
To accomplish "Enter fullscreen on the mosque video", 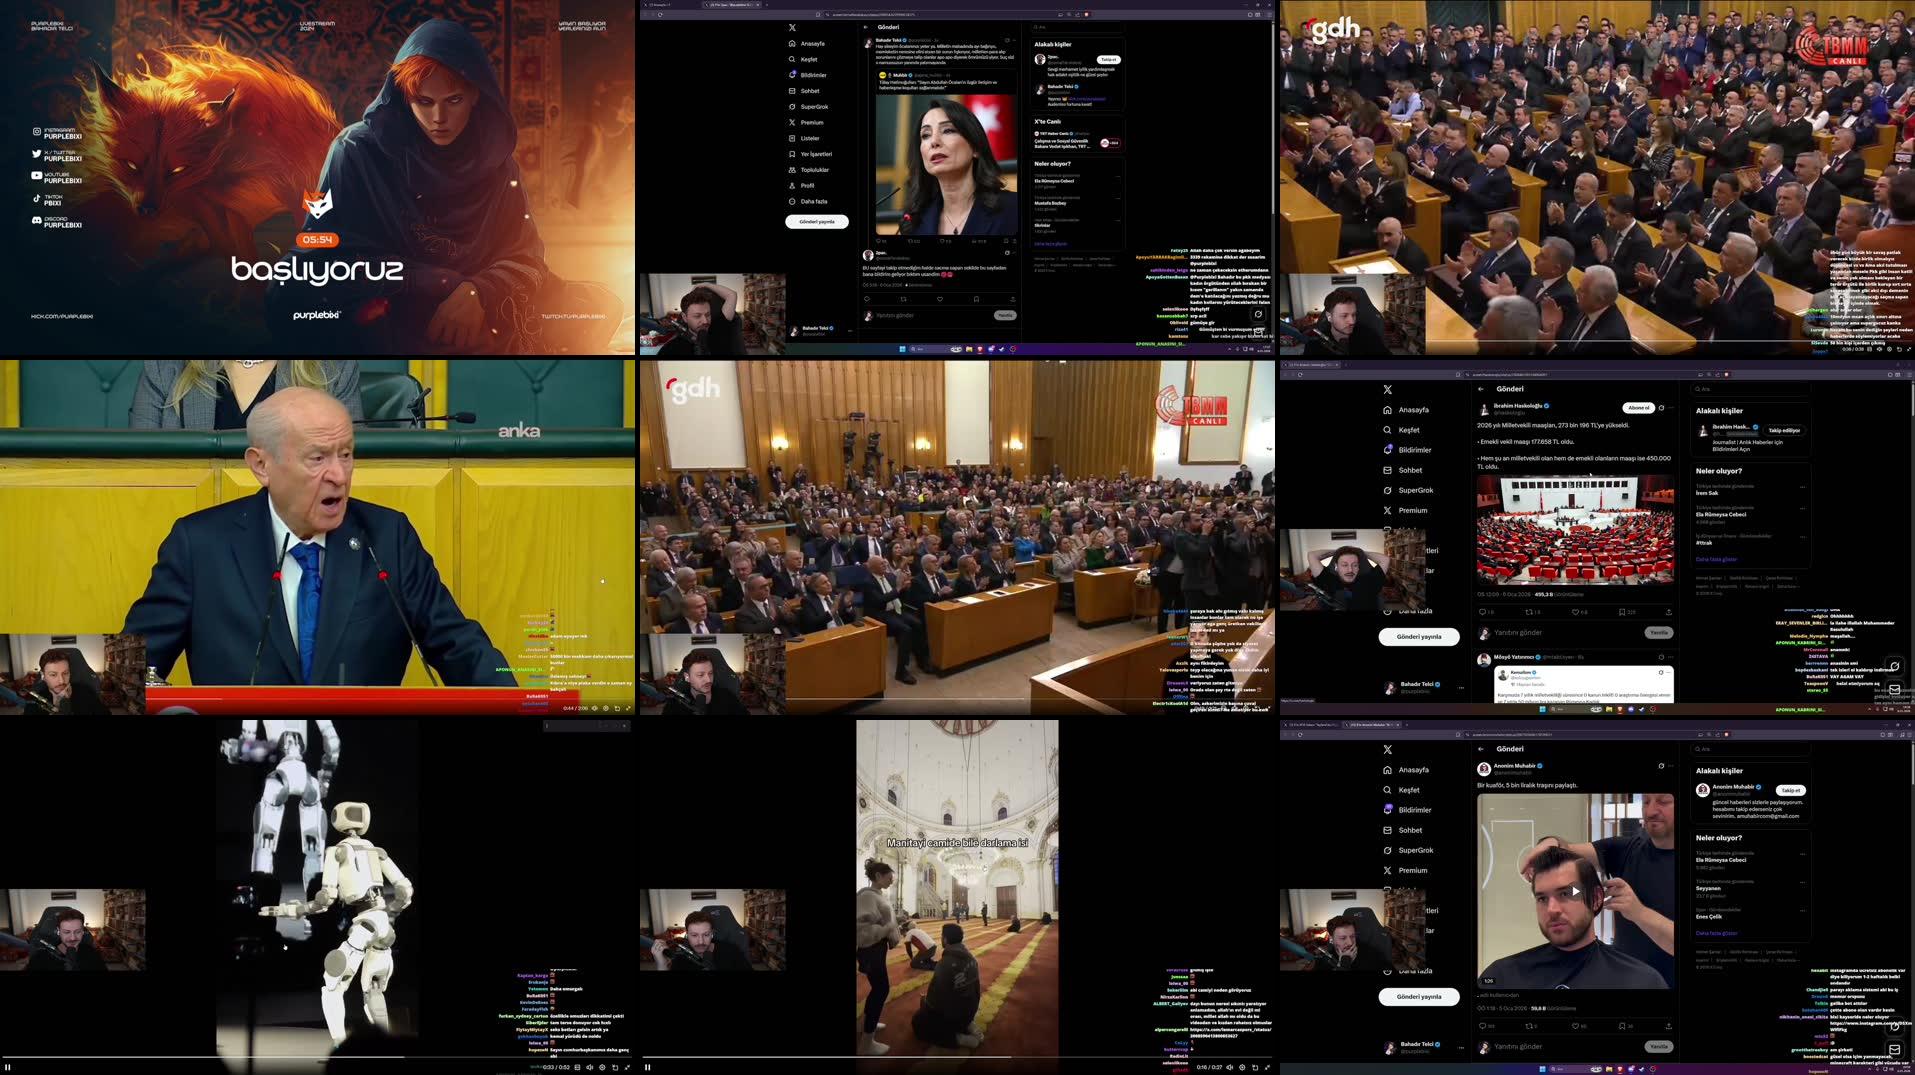I will click(x=1267, y=1067).
